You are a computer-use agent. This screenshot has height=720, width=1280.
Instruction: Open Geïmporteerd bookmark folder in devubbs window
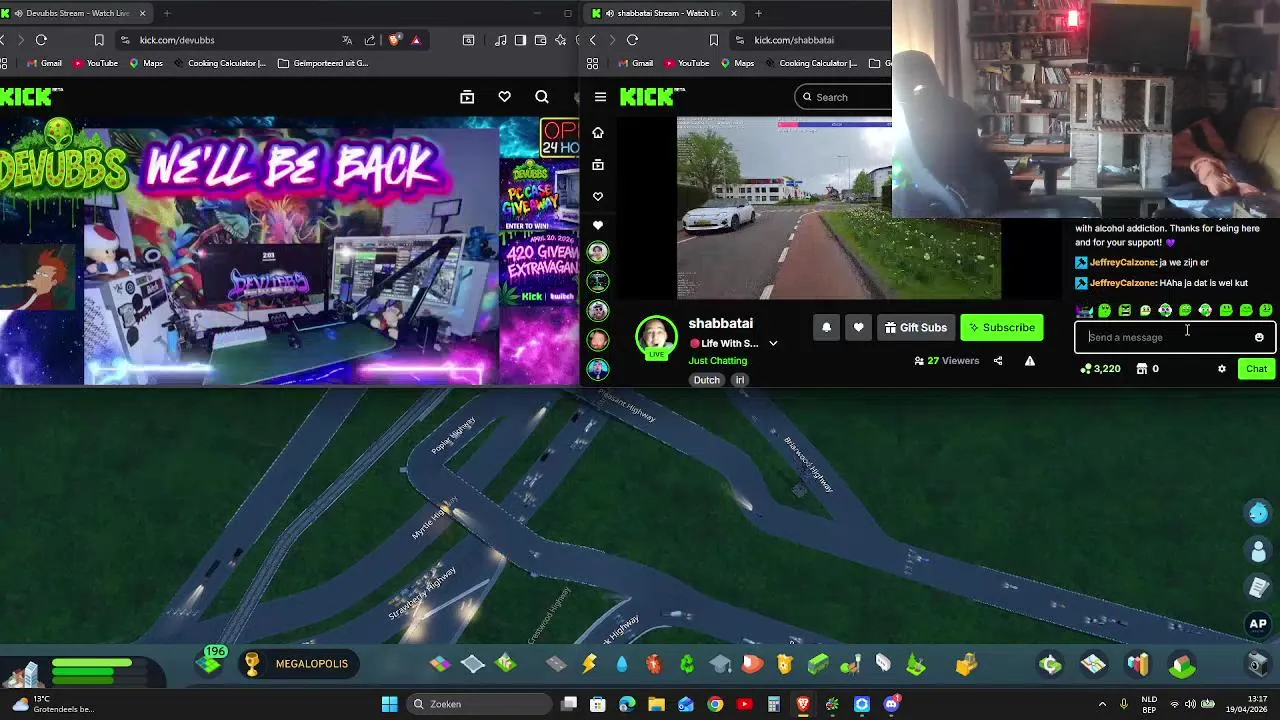(x=323, y=63)
